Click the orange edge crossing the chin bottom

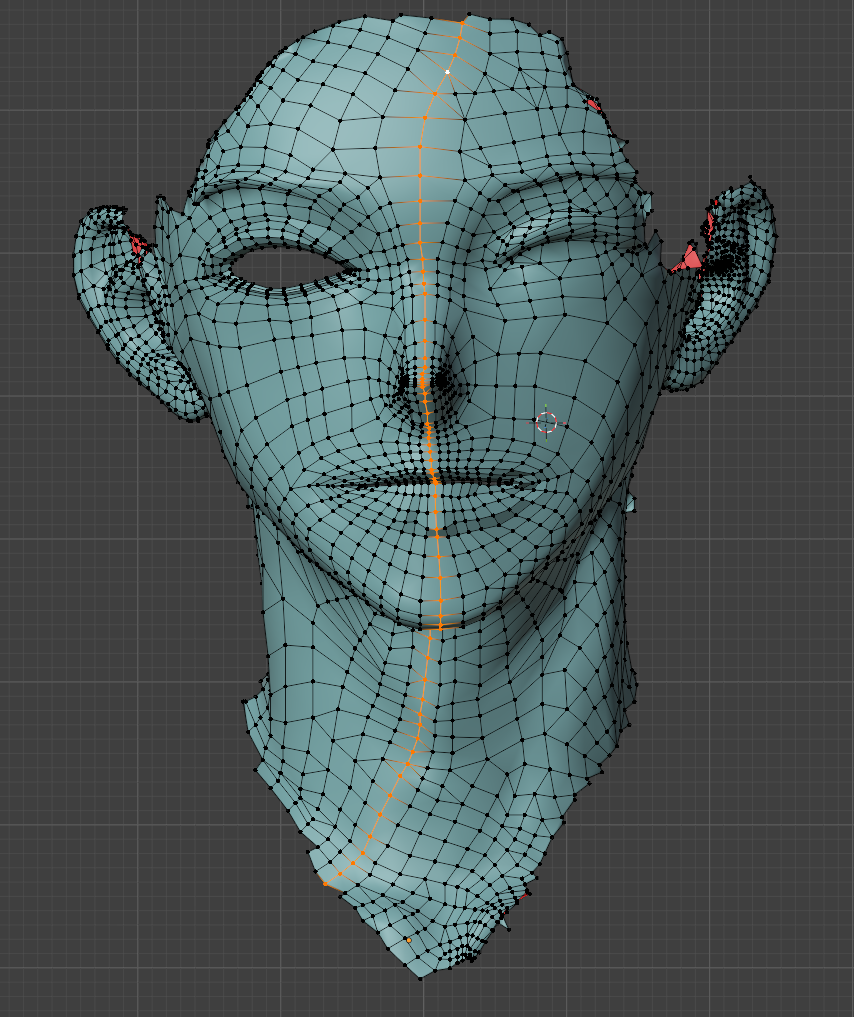pos(438,626)
